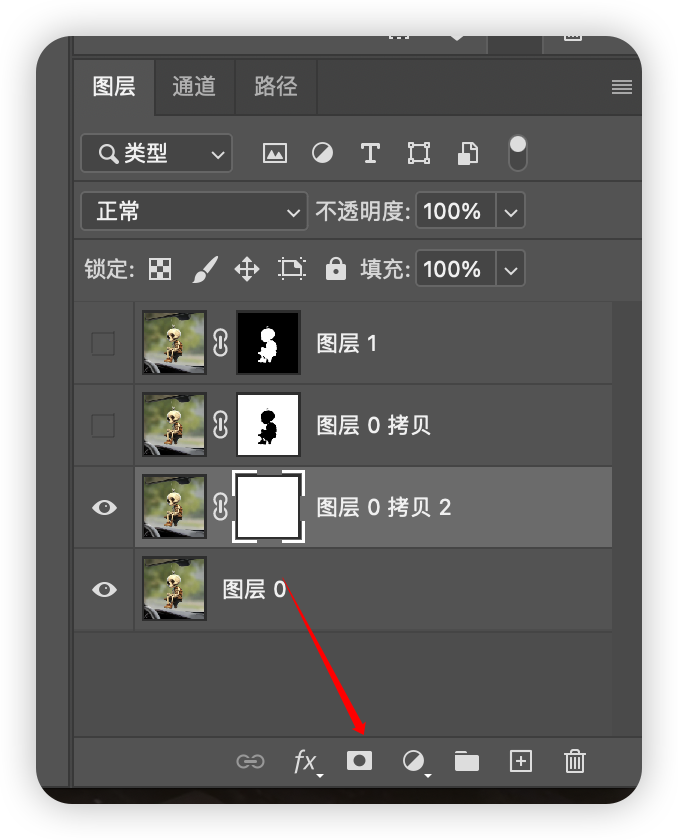This screenshot has height=840, width=678.
Task: Toggle mask link on 图层 1
Action: (x=221, y=343)
